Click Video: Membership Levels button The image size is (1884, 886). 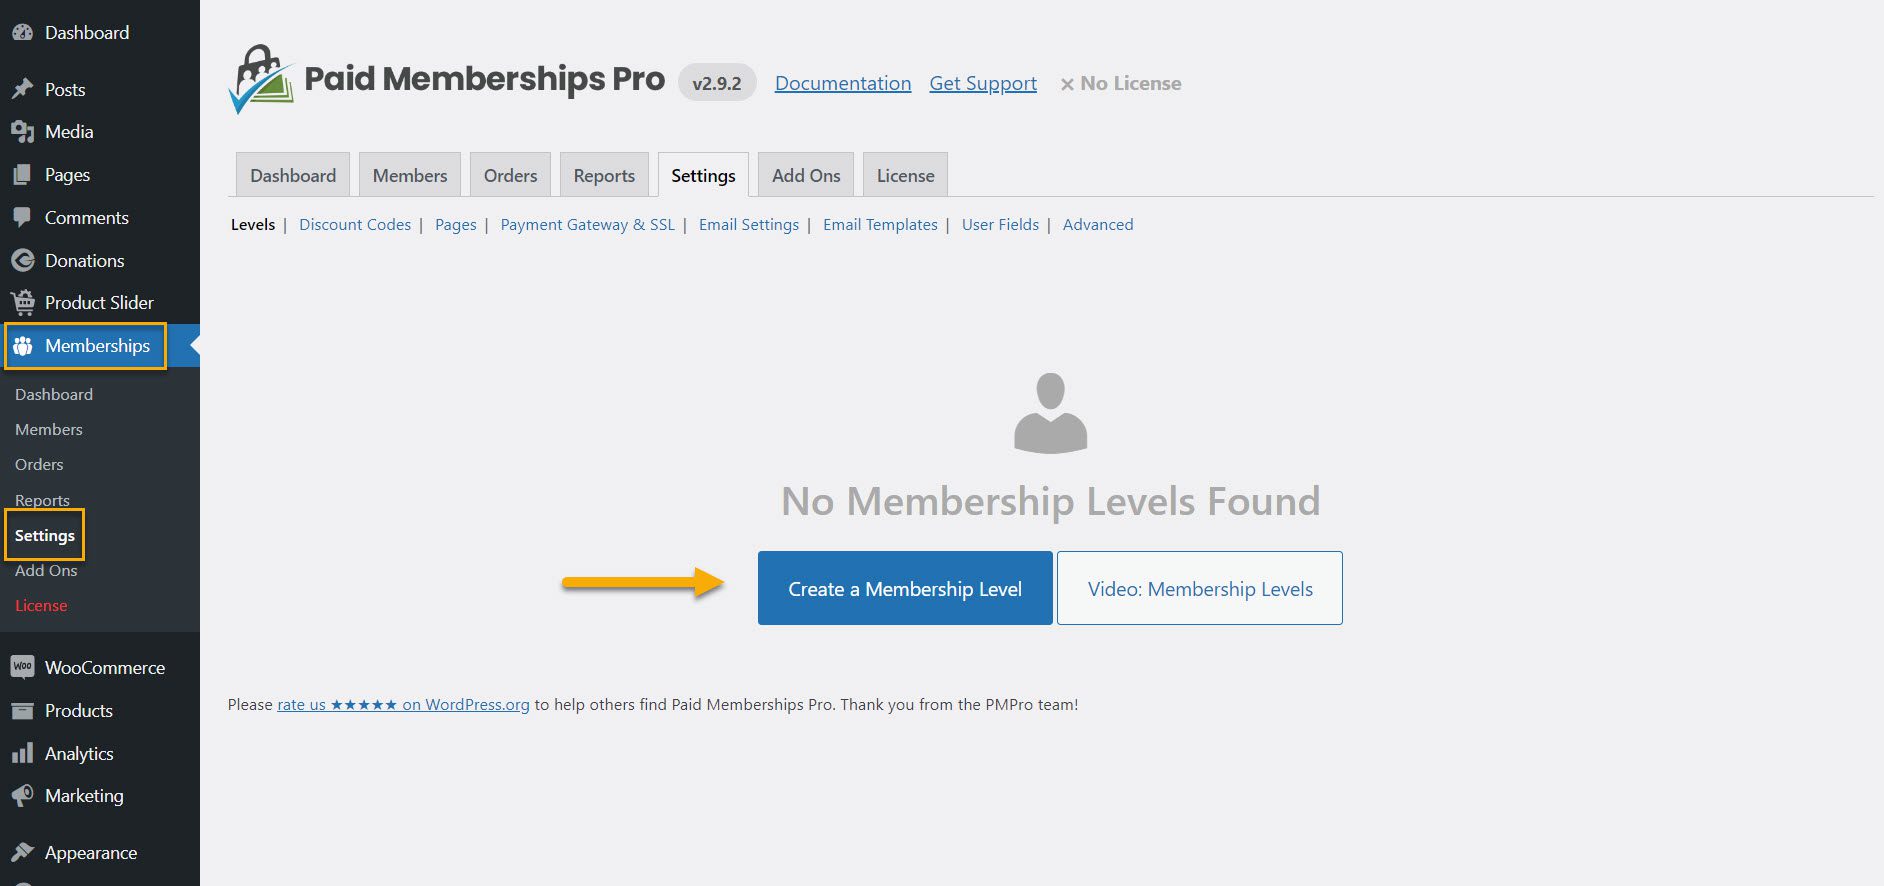1200,588
